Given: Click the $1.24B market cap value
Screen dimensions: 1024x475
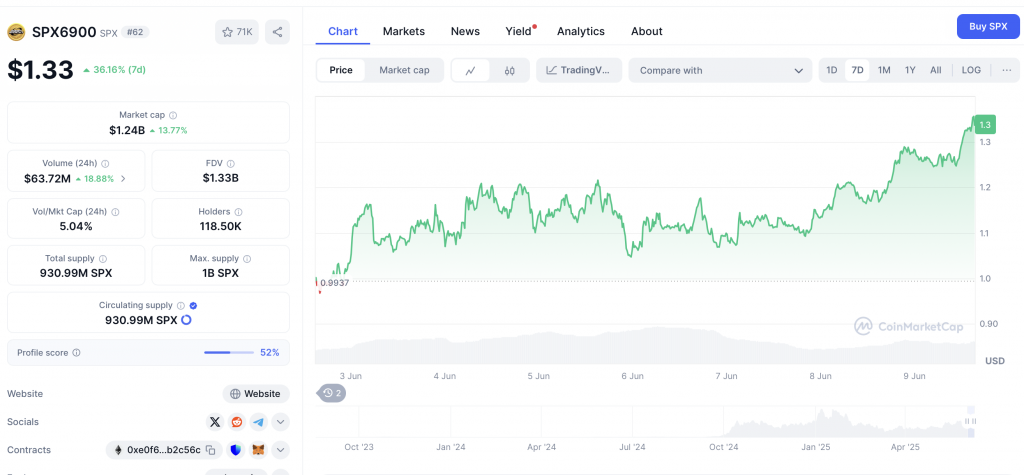Looking at the screenshot, I should (127, 130).
